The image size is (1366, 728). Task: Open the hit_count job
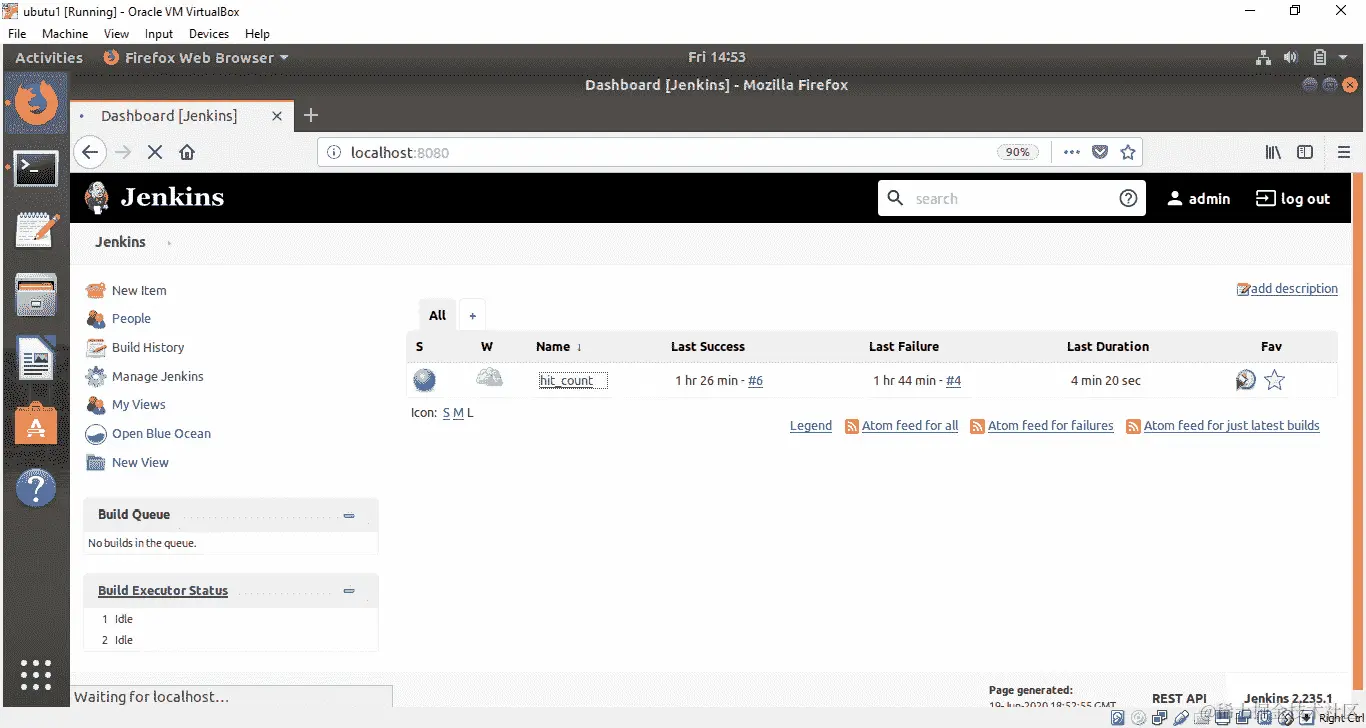click(566, 380)
